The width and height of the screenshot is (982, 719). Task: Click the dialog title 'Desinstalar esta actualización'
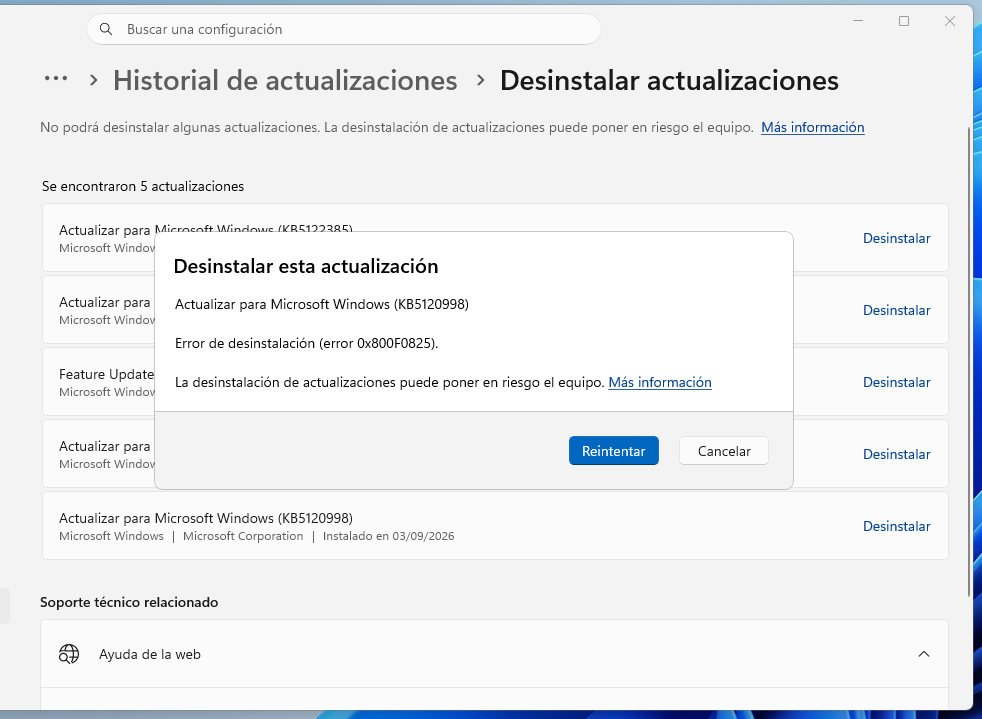click(x=306, y=266)
